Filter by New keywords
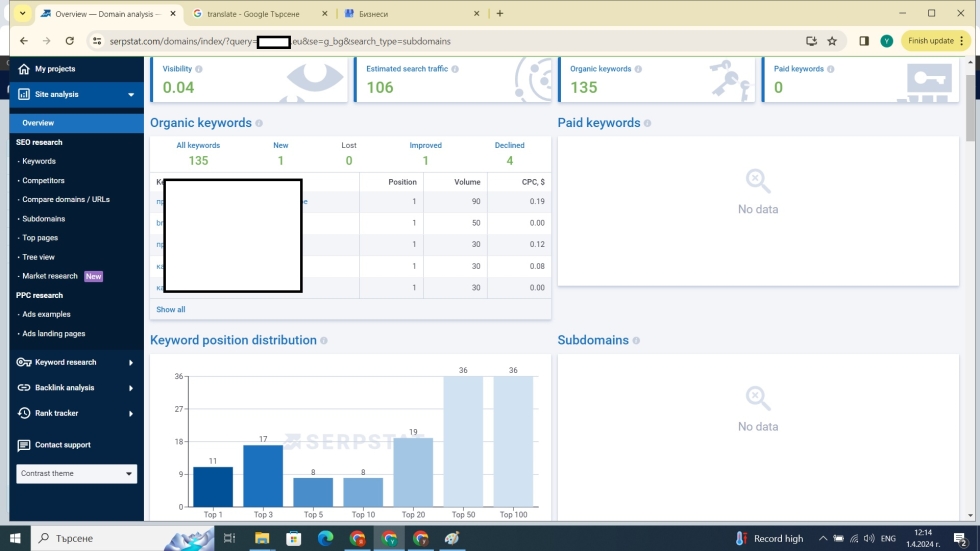 click(x=281, y=154)
